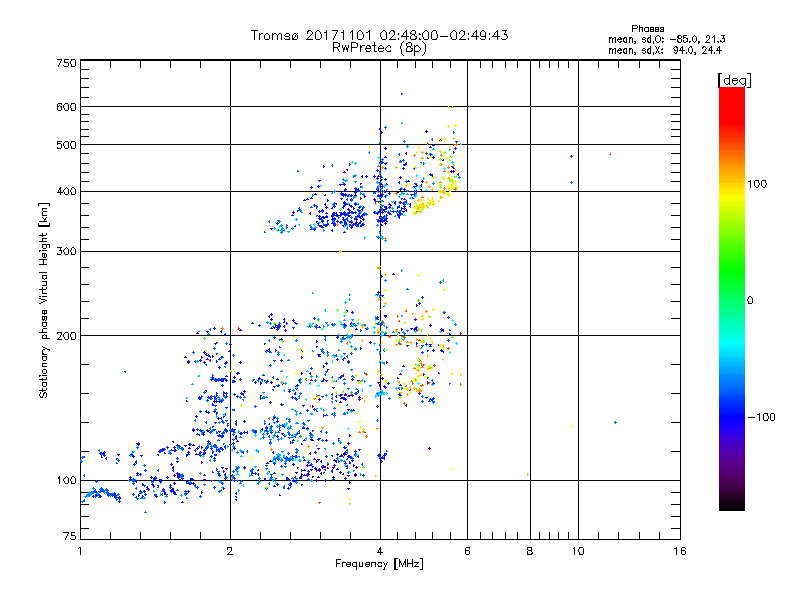This screenshot has height=600, width=800.
Task: Click the yellow-green echo cluster near 5 MHz, 380 km
Action: point(424,205)
